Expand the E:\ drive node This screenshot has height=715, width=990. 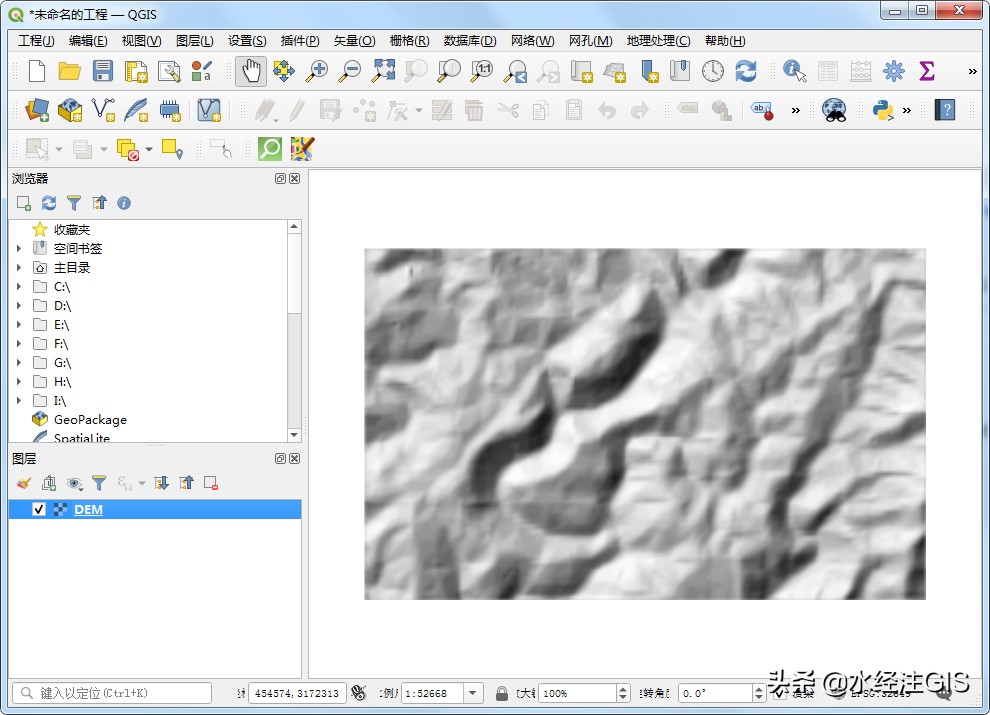(19, 324)
